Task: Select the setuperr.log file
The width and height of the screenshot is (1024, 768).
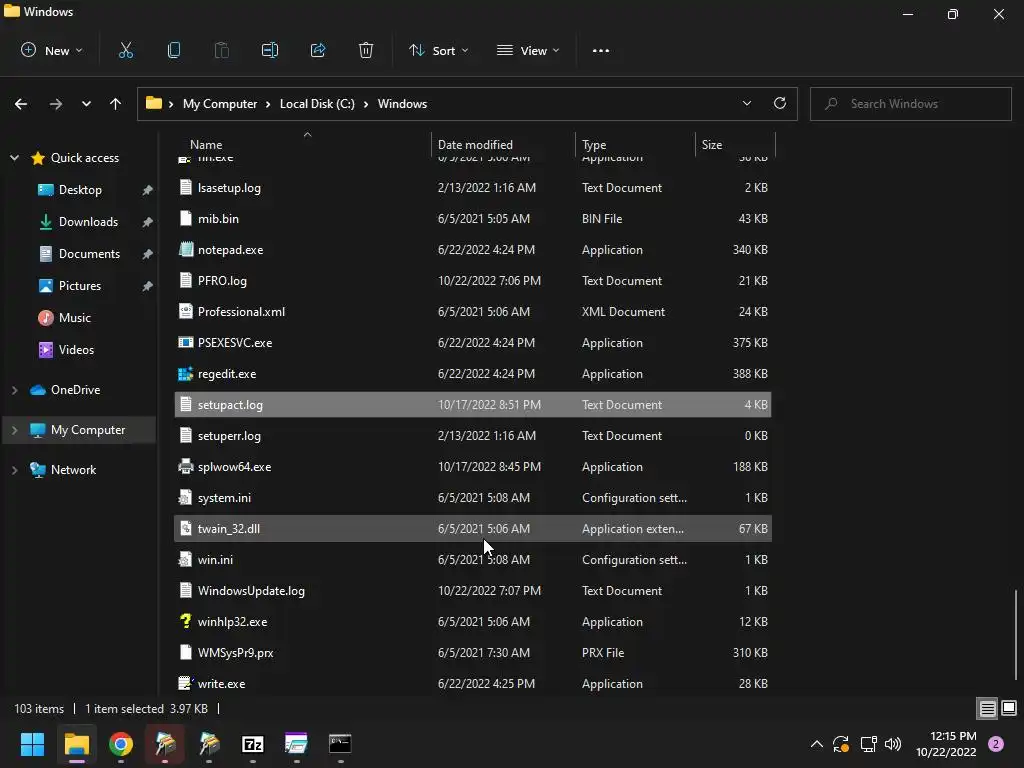Action: pos(473,436)
